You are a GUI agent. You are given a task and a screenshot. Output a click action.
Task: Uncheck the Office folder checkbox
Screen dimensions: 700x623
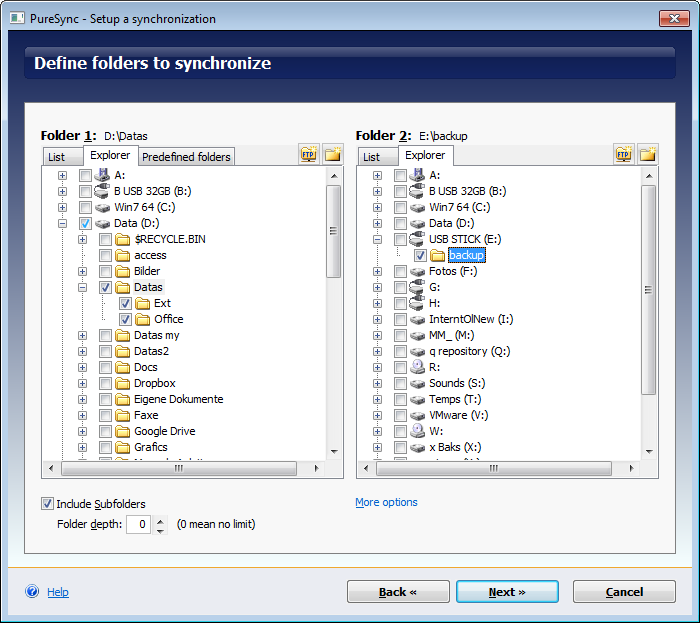[125, 320]
